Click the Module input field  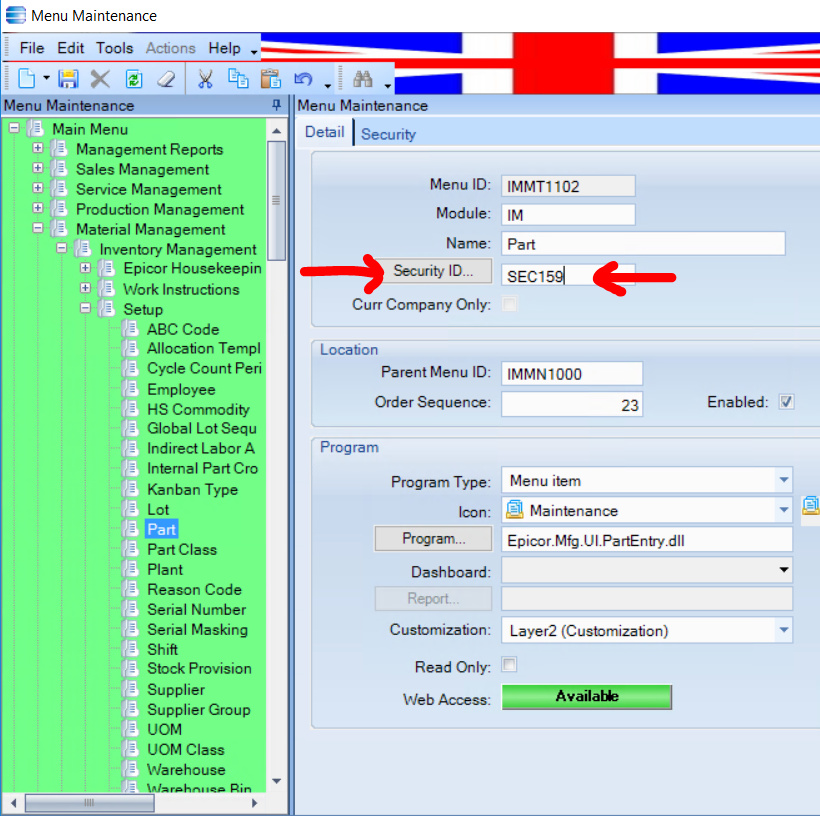tap(568, 214)
